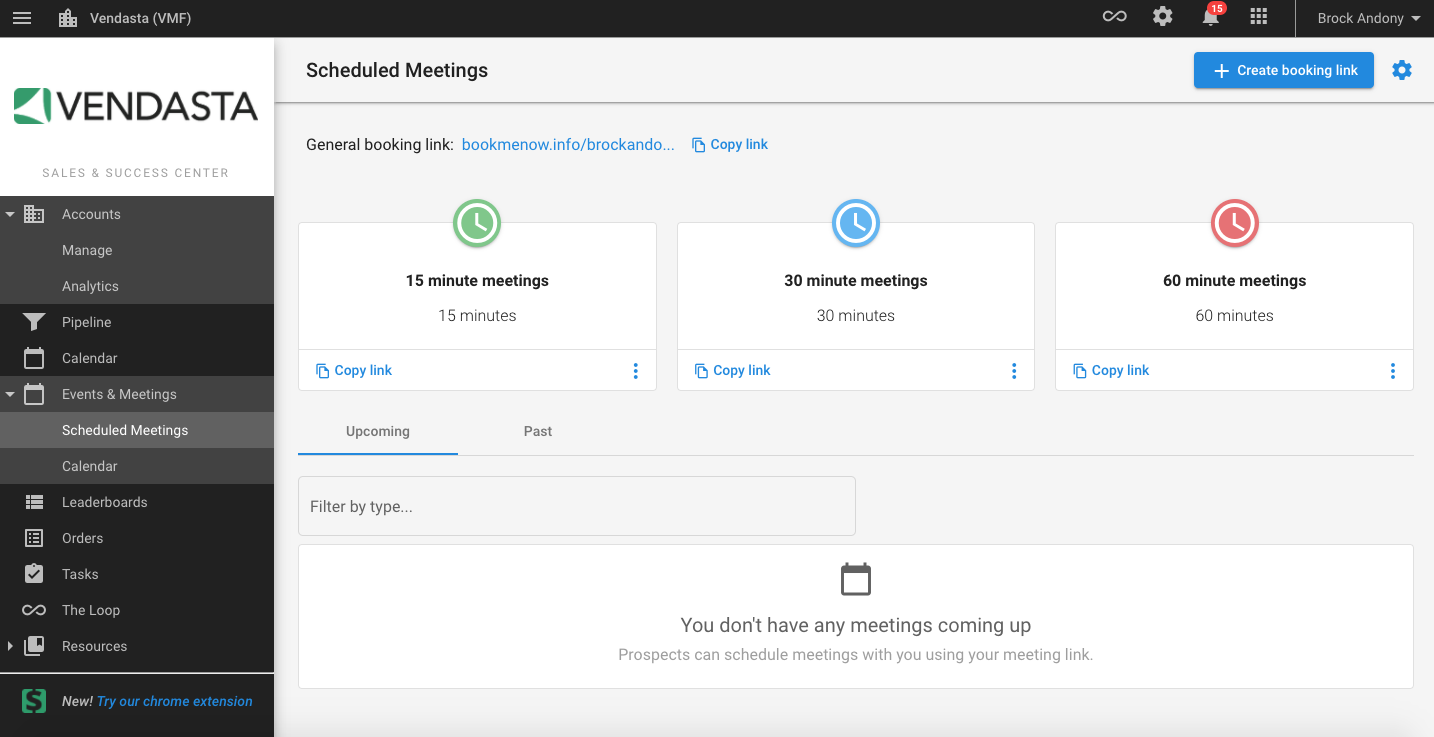Copy the general booking link
This screenshot has height=737, width=1434.
[730, 144]
